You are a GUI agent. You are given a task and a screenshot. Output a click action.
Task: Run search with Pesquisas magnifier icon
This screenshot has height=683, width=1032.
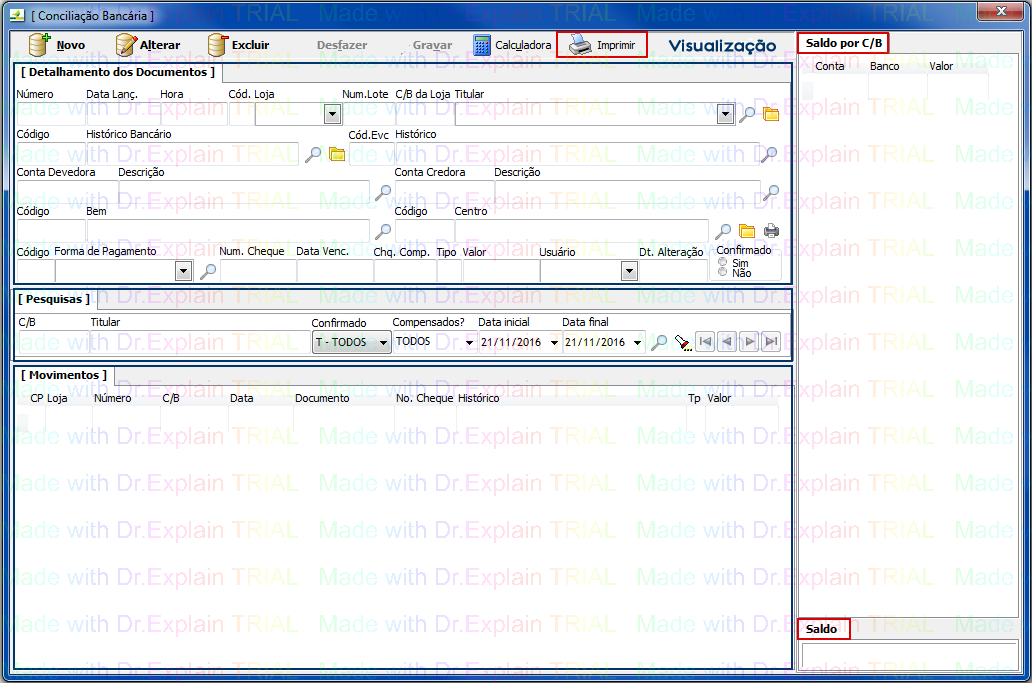coord(658,342)
